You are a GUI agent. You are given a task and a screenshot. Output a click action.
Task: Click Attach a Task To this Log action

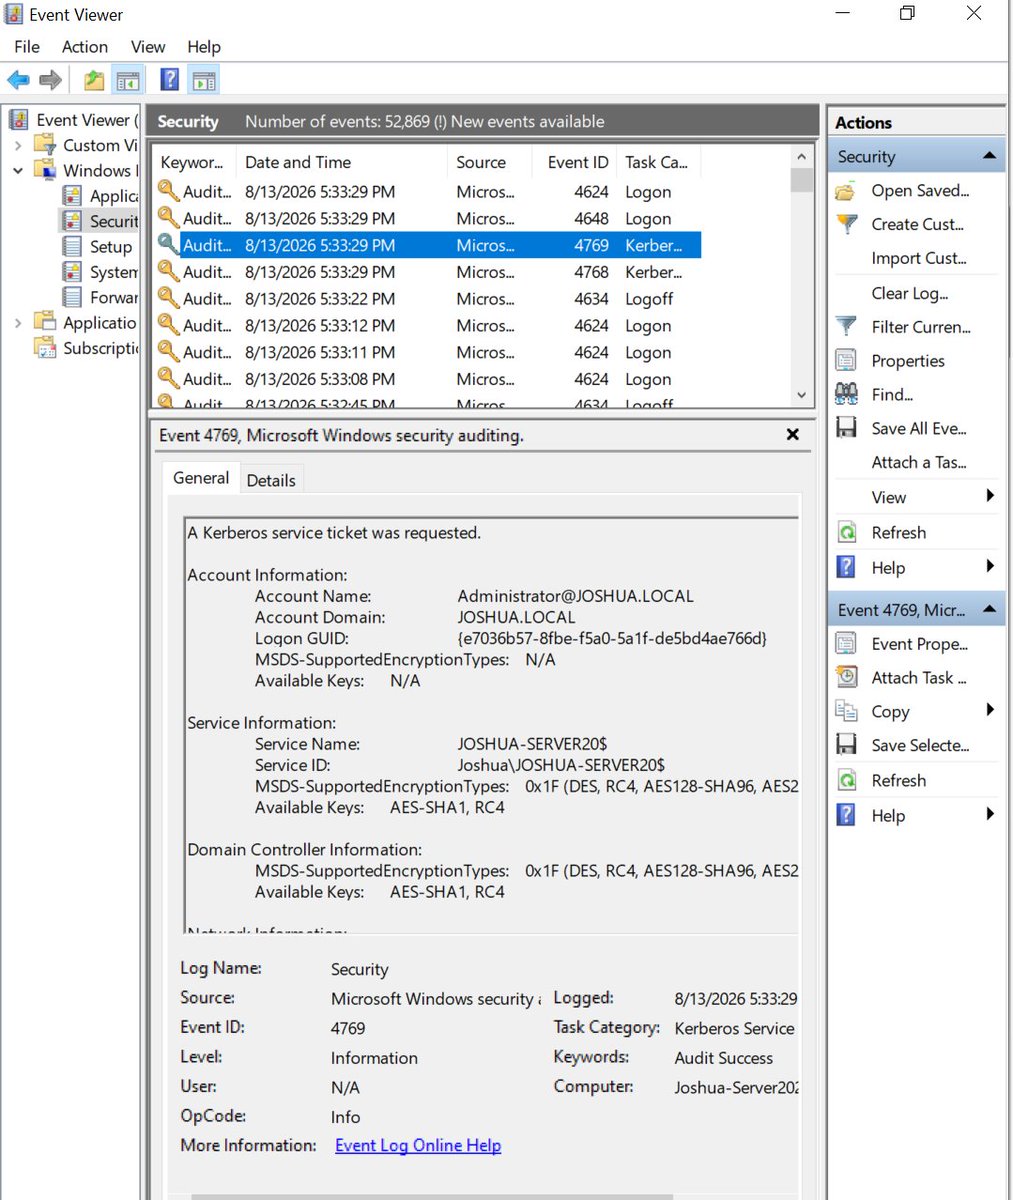pyautogui.click(x=919, y=462)
